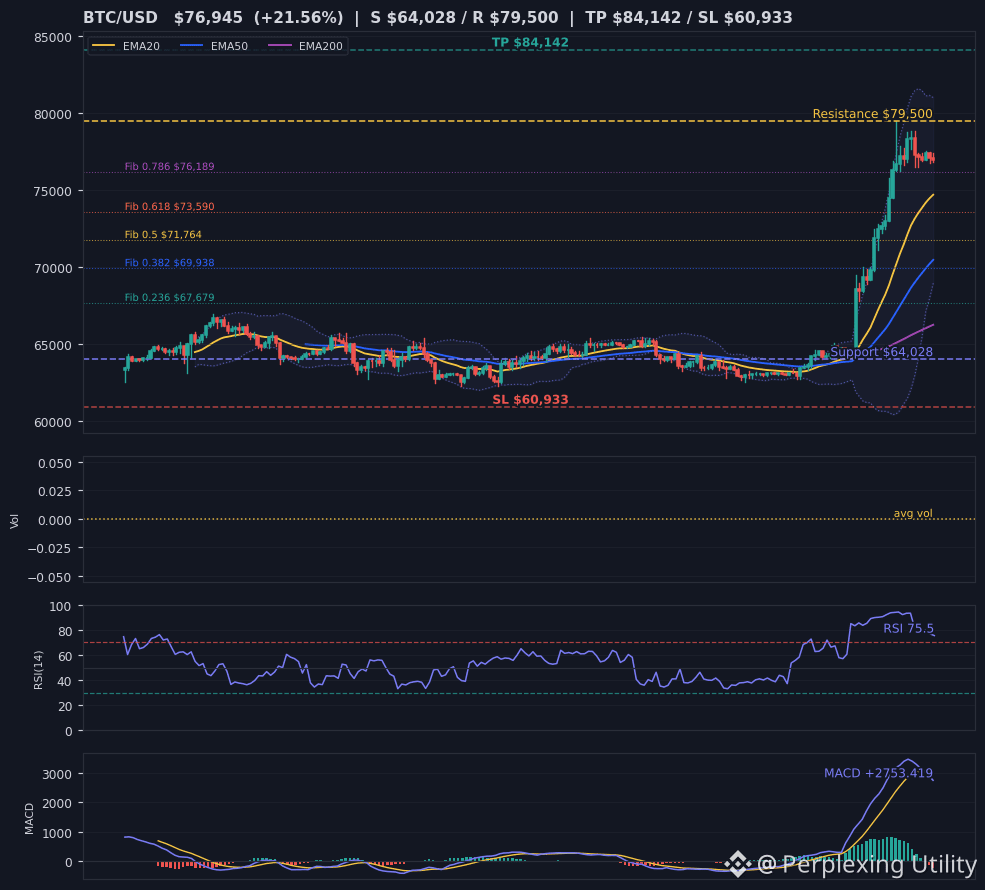
Task: Click the 60000 price axis tick
Action: (x=53, y=423)
